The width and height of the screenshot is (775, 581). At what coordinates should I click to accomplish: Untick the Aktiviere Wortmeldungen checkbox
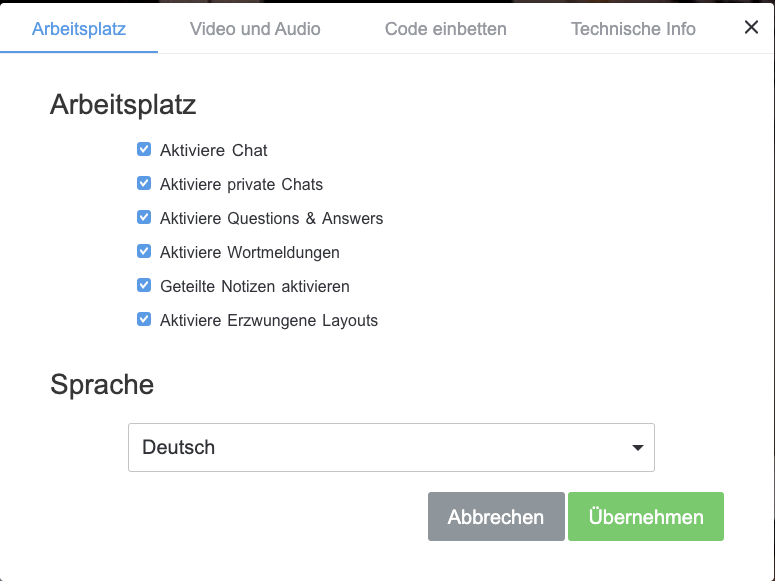(x=144, y=252)
